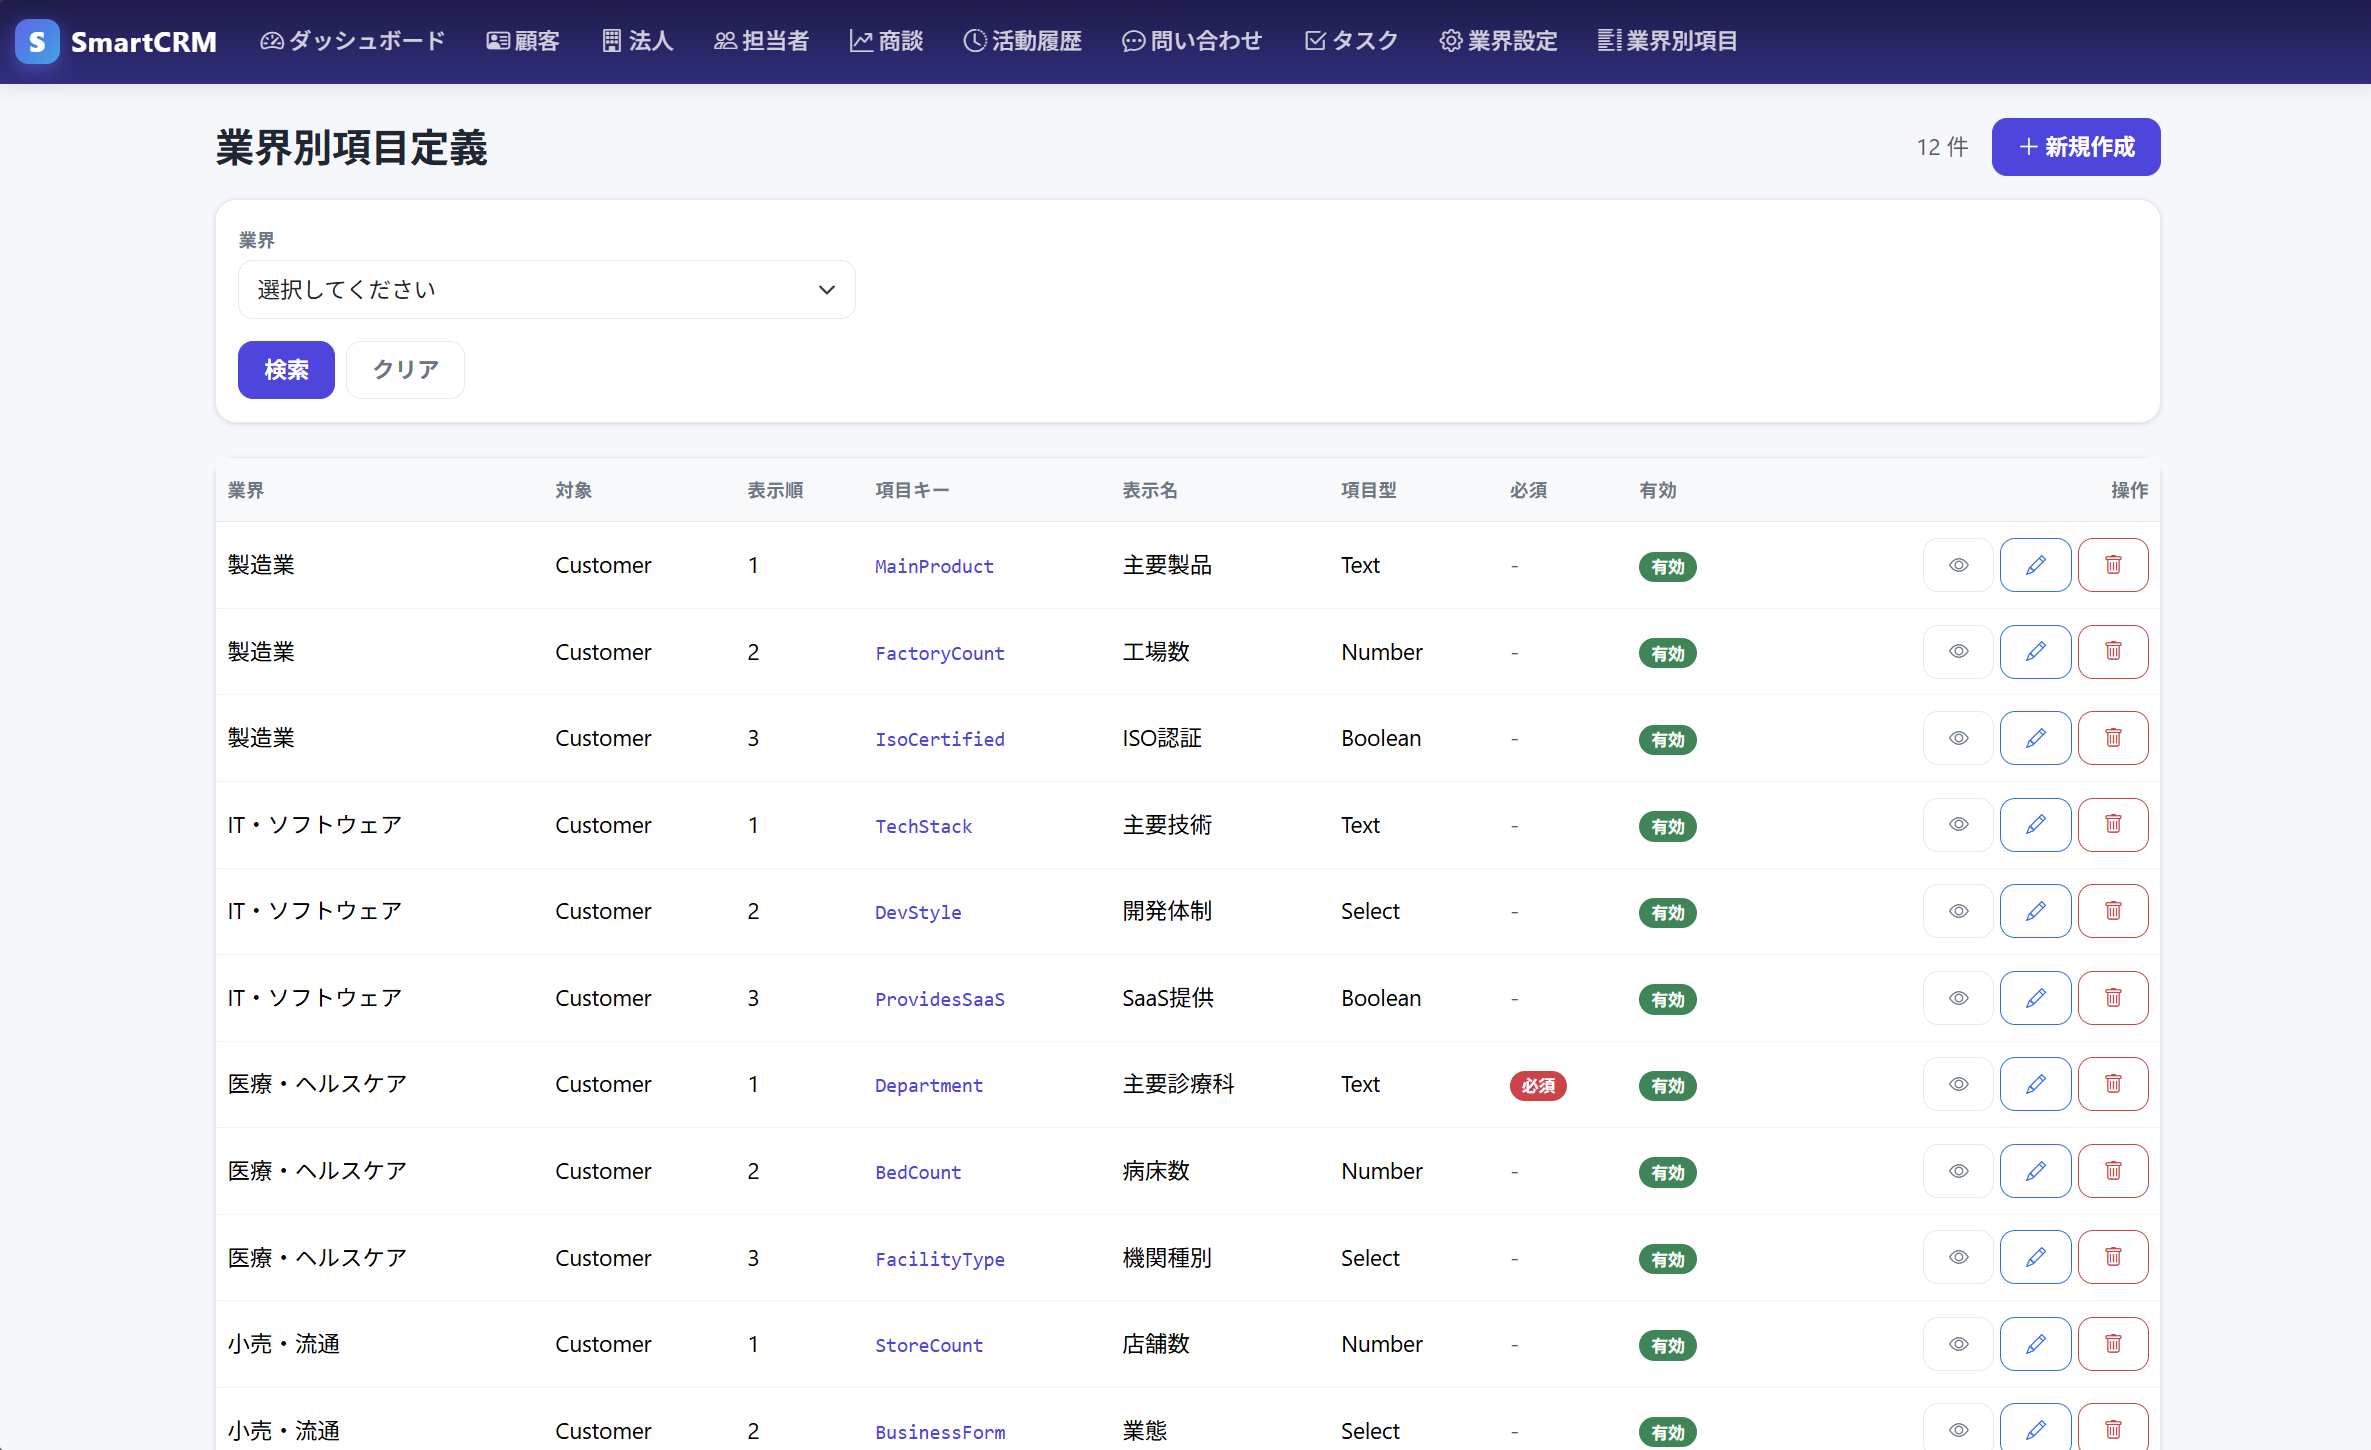
Task: Click the 検索 button
Action: [x=286, y=370]
